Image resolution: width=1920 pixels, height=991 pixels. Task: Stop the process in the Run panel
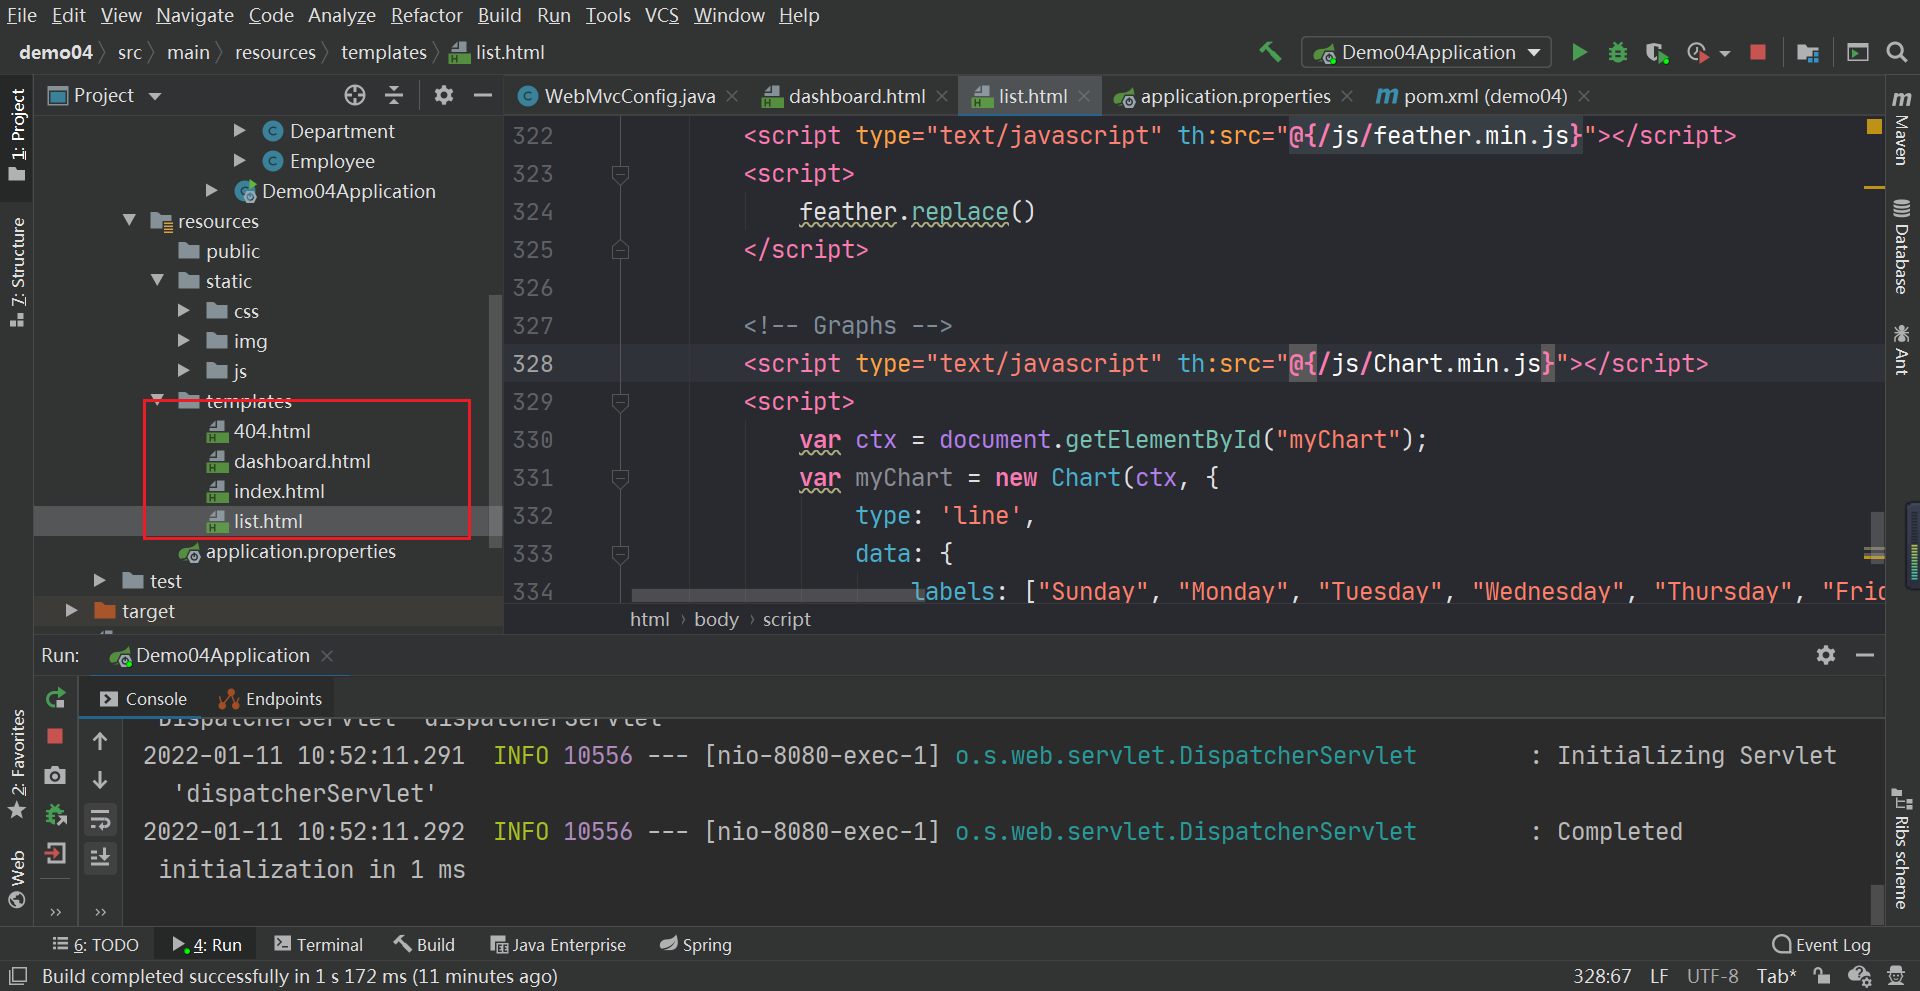tap(55, 736)
